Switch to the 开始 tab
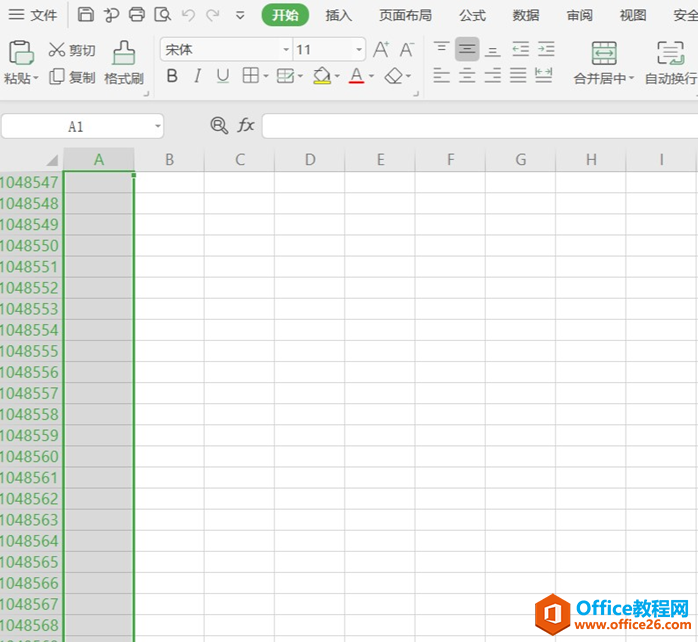This screenshot has height=642, width=698. click(285, 15)
